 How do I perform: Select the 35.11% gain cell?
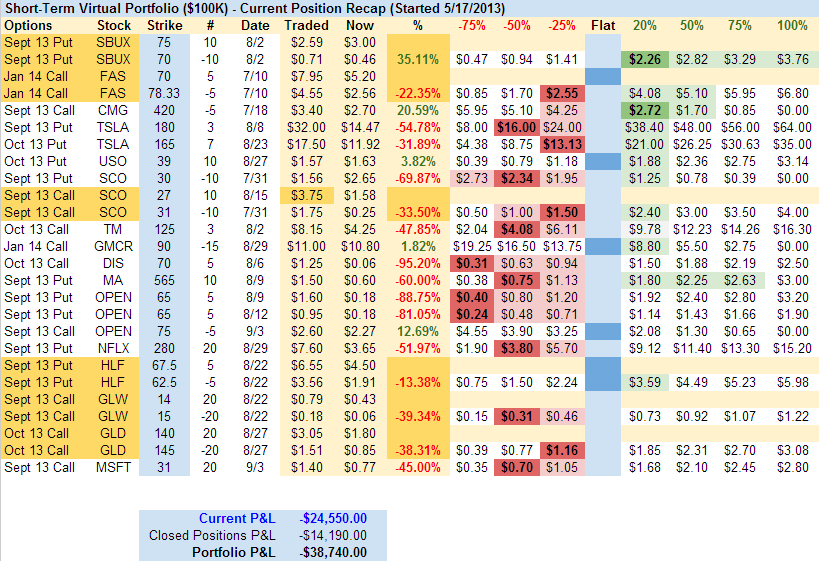coord(418,59)
